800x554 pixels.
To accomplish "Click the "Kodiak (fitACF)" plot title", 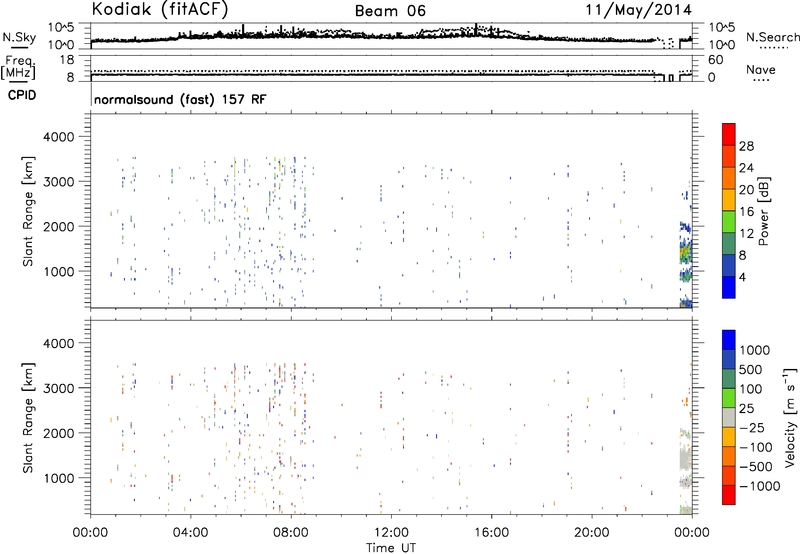I will [160, 10].
